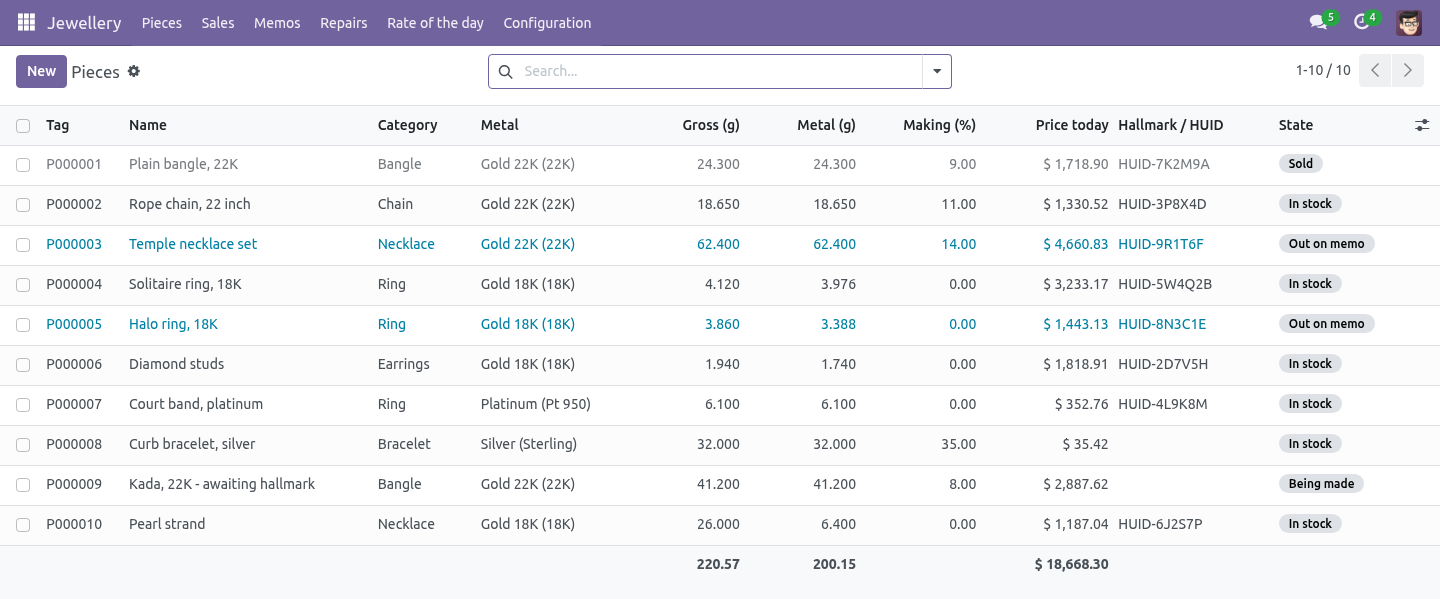Open the apps grid home menu
This screenshot has width=1440, height=599.
coord(26,22)
